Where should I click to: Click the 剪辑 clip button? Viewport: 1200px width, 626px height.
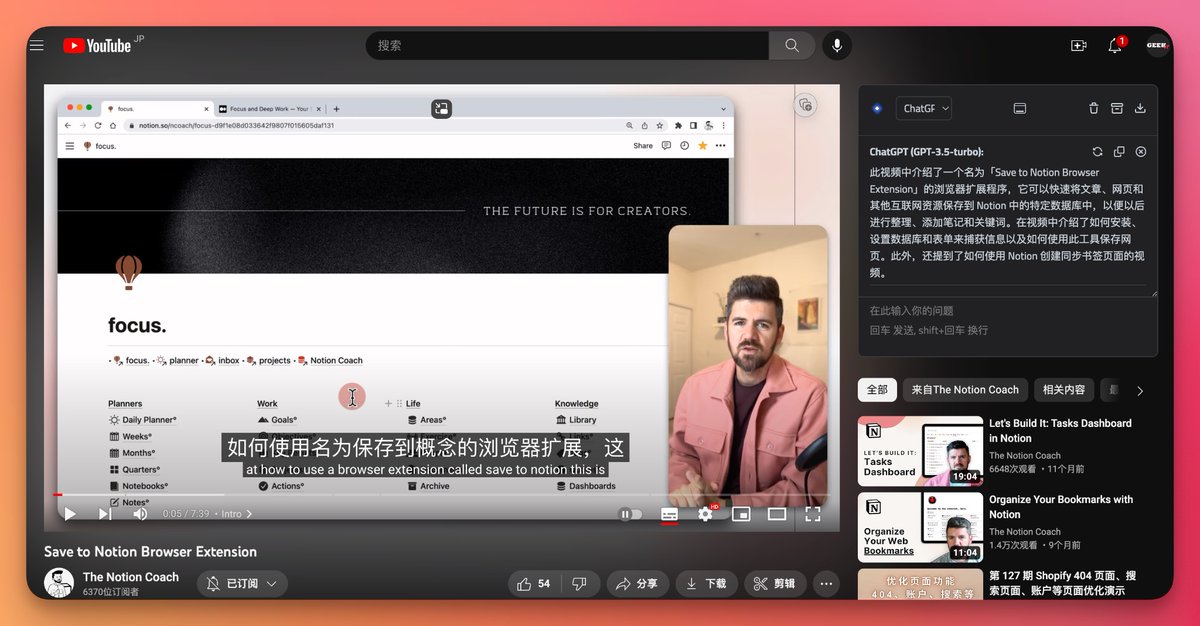point(775,584)
